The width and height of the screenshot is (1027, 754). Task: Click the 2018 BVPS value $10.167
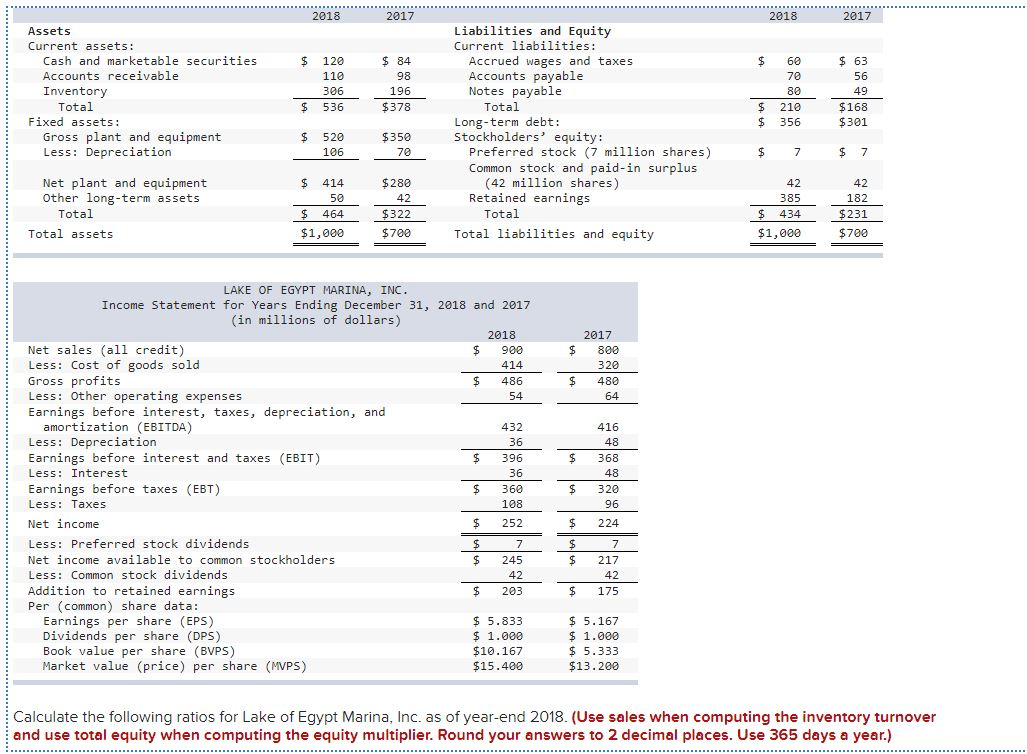pyautogui.click(x=498, y=651)
